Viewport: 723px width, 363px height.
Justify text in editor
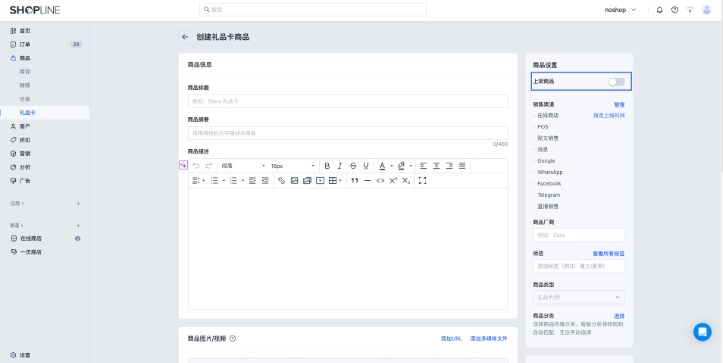pyautogui.click(x=462, y=166)
